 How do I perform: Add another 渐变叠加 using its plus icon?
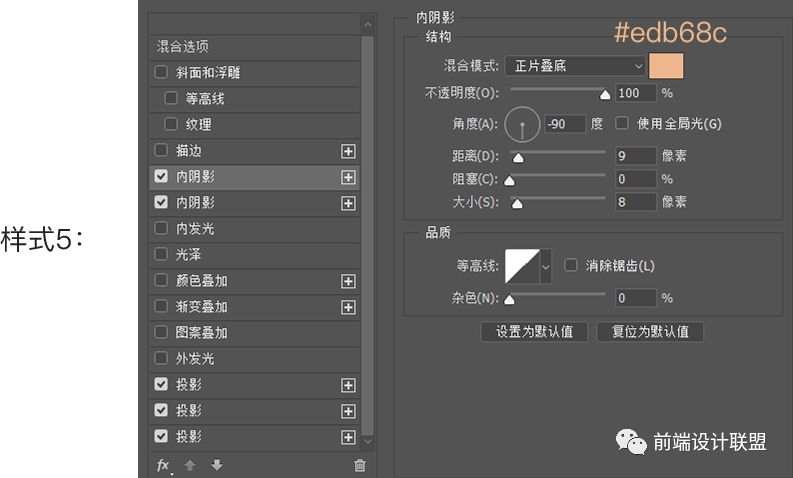coord(348,307)
